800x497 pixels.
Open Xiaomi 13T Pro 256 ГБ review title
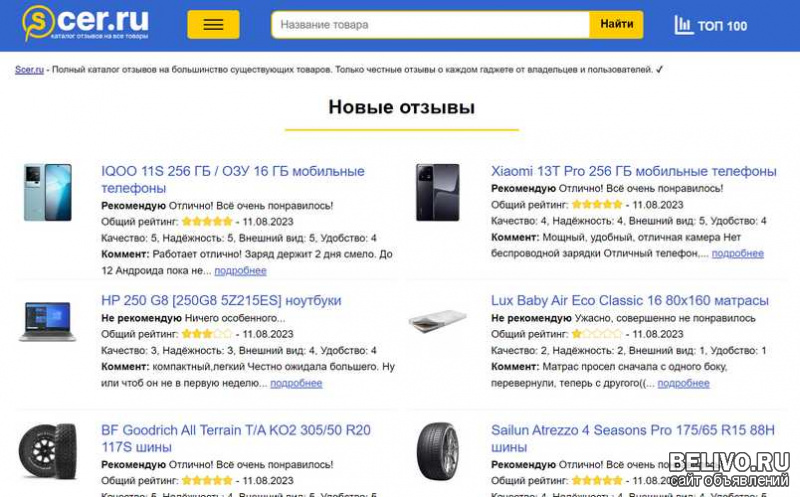click(634, 171)
